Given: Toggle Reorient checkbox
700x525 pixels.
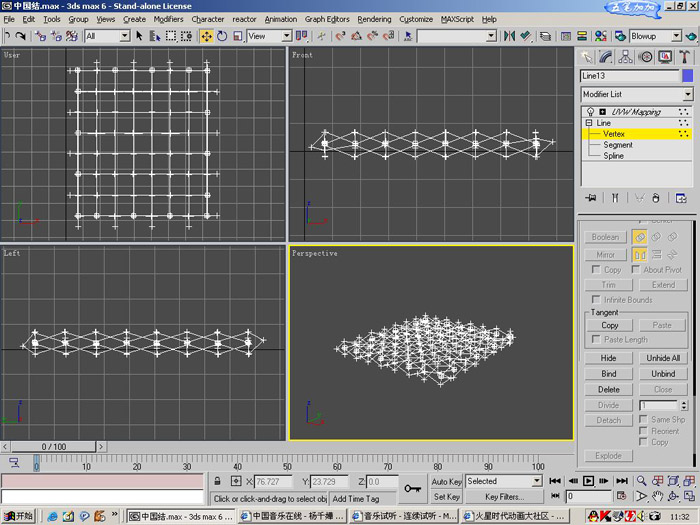Looking at the screenshot, I should (643, 431).
